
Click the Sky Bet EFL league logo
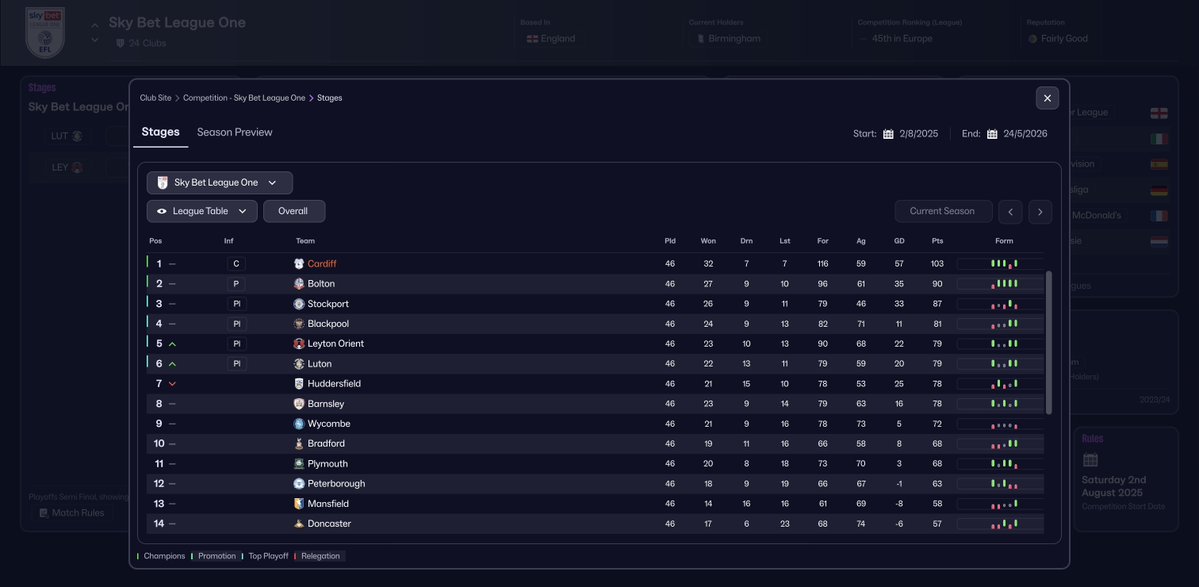pyautogui.click(x=45, y=33)
